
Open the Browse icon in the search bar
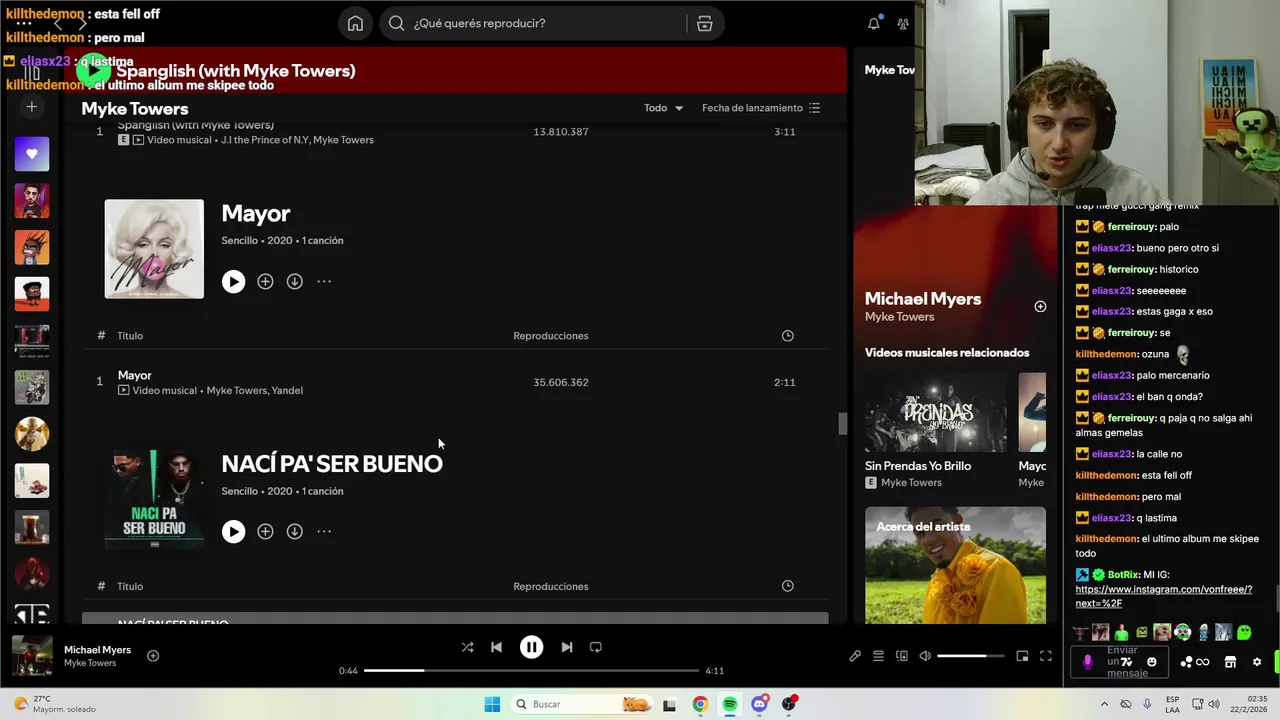[x=705, y=23]
